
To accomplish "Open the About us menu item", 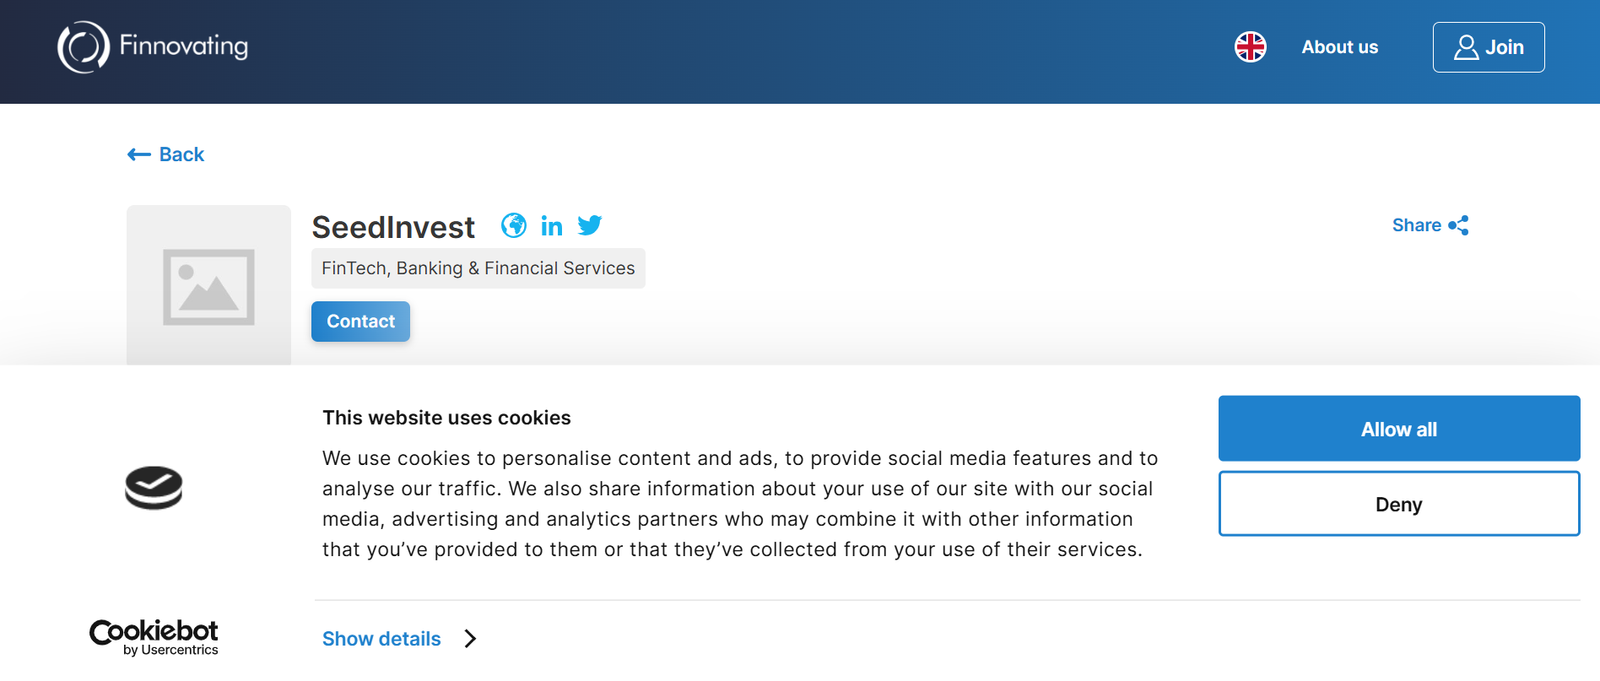I will (1339, 47).
